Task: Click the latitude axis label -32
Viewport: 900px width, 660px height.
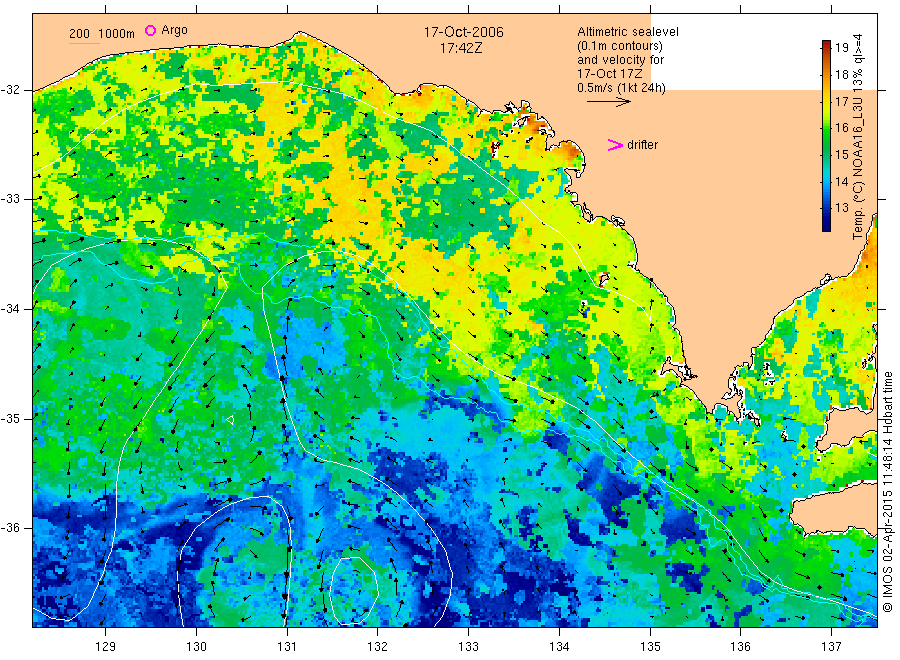Action: (x=10, y=90)
